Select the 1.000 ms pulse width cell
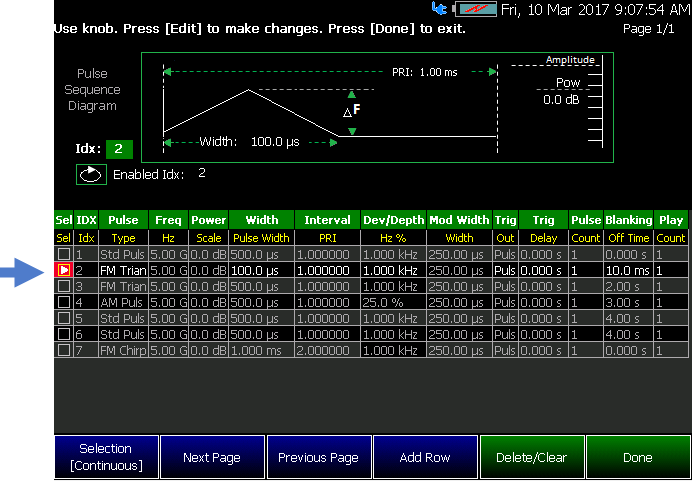 click(262, 350)
